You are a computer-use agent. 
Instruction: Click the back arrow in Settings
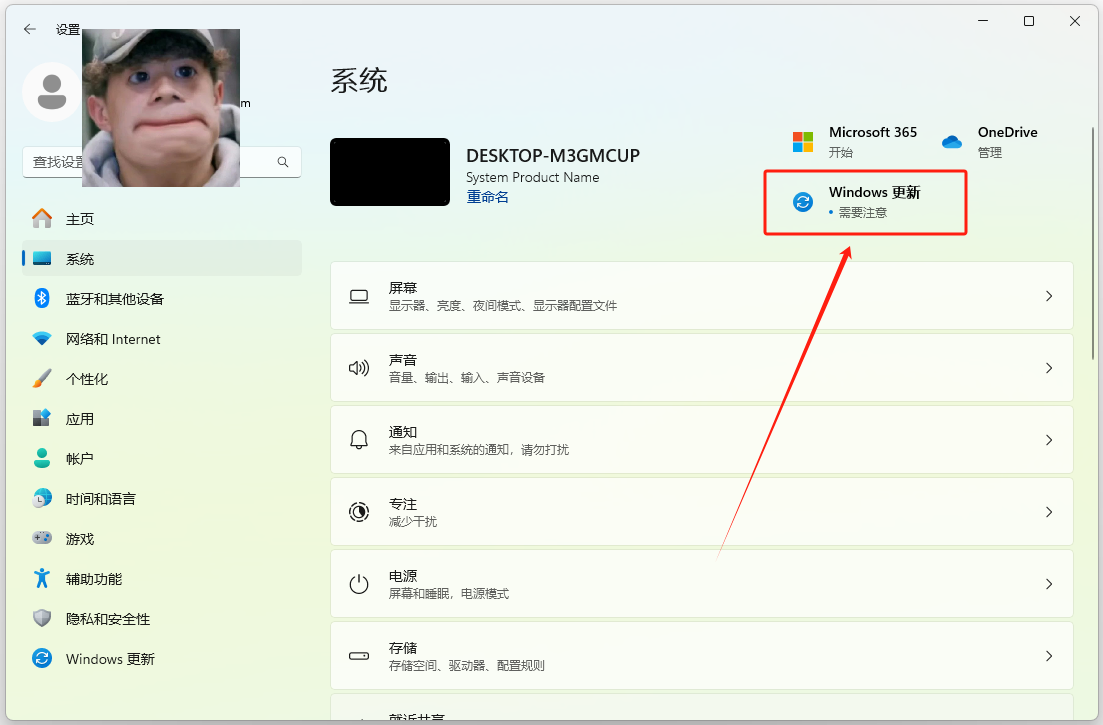pyautogui.click(x=30, y=29)
